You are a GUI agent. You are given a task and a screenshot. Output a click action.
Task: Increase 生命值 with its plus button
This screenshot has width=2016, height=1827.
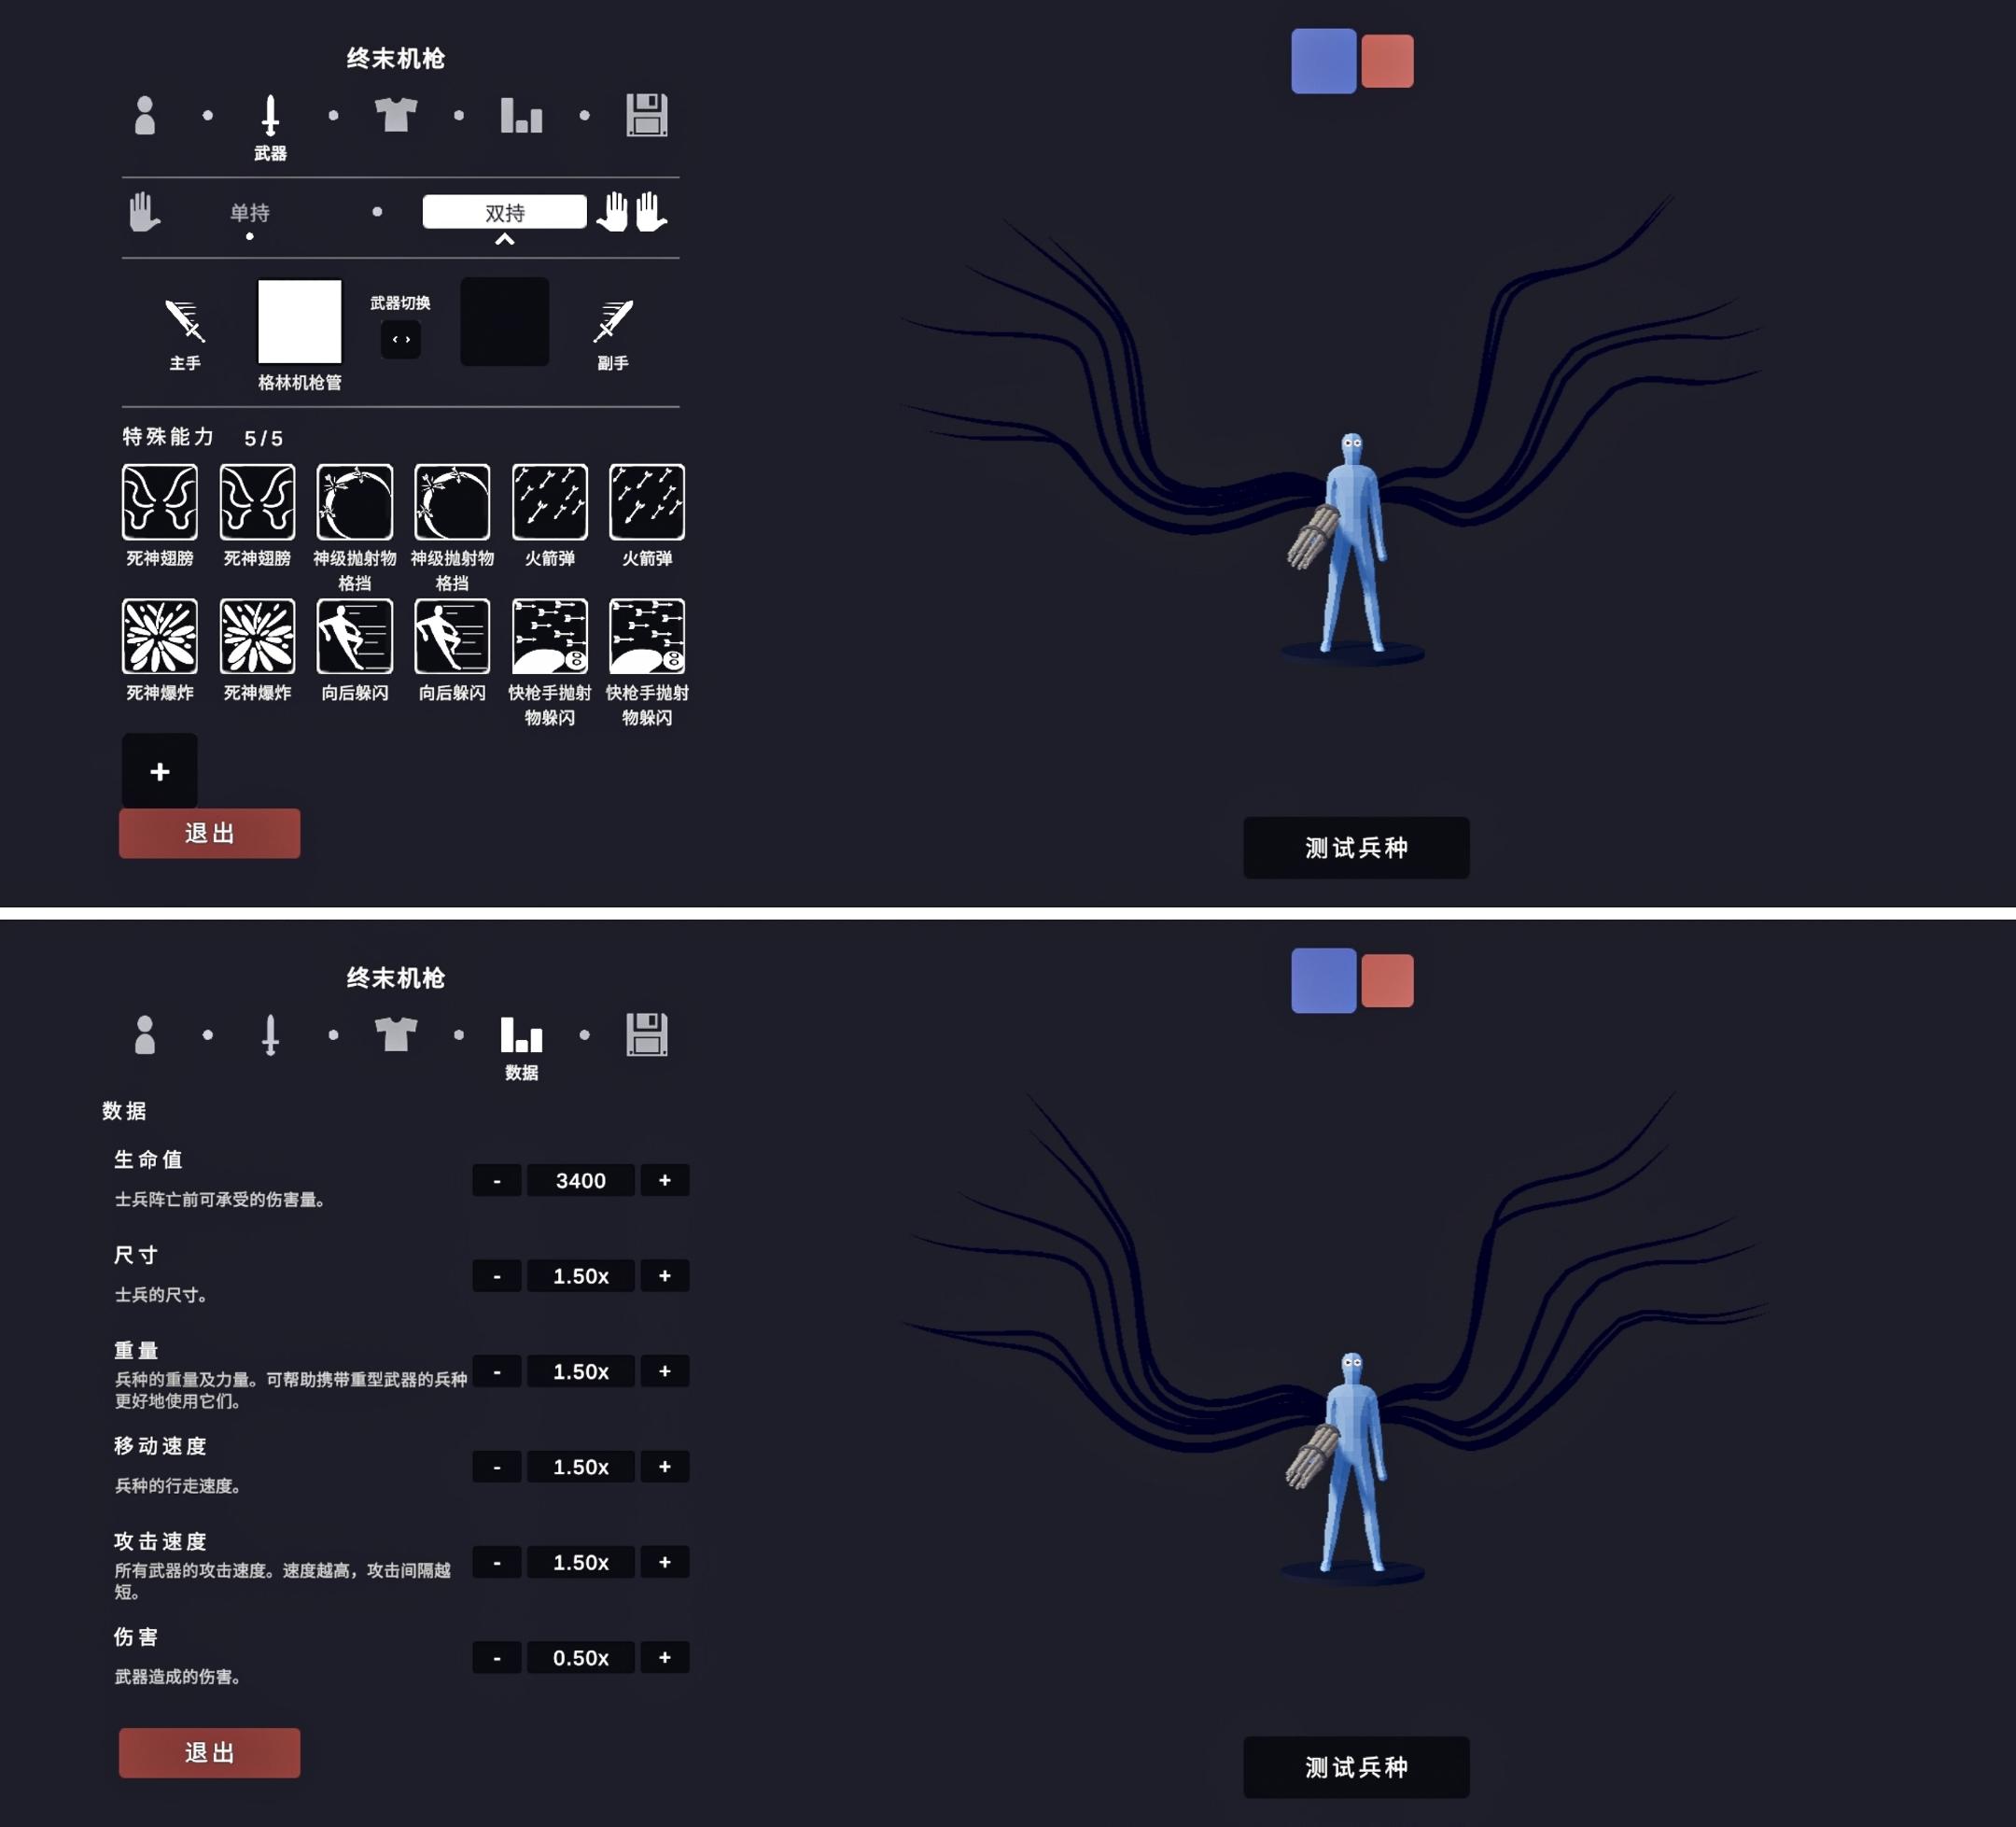pos(664,1180)
